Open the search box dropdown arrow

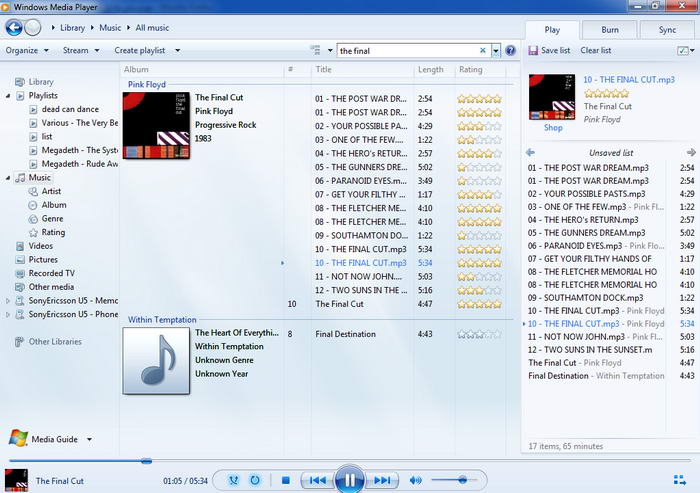click(496, 51)
